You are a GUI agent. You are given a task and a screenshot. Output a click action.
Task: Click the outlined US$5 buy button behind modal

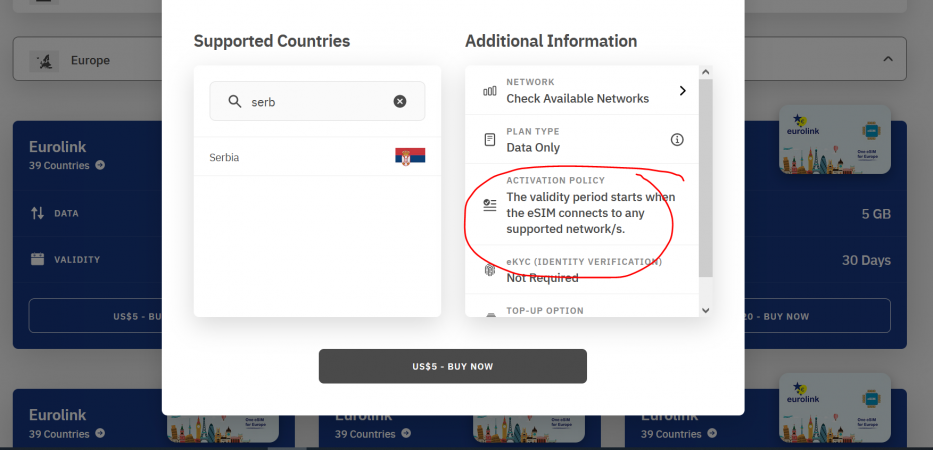point(95,316)
